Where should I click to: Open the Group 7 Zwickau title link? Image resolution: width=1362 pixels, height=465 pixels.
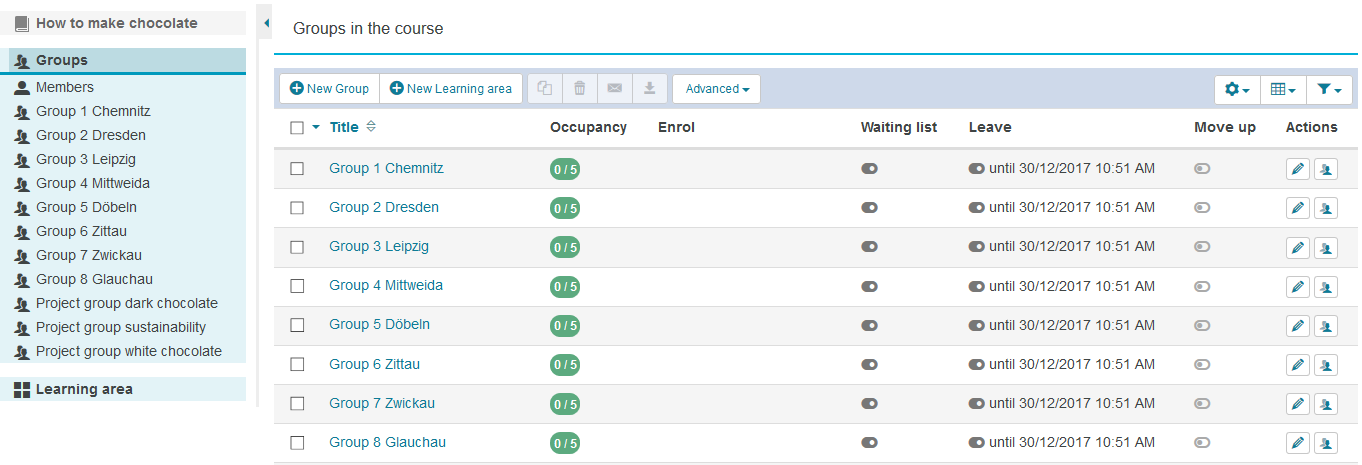(382, 403)
